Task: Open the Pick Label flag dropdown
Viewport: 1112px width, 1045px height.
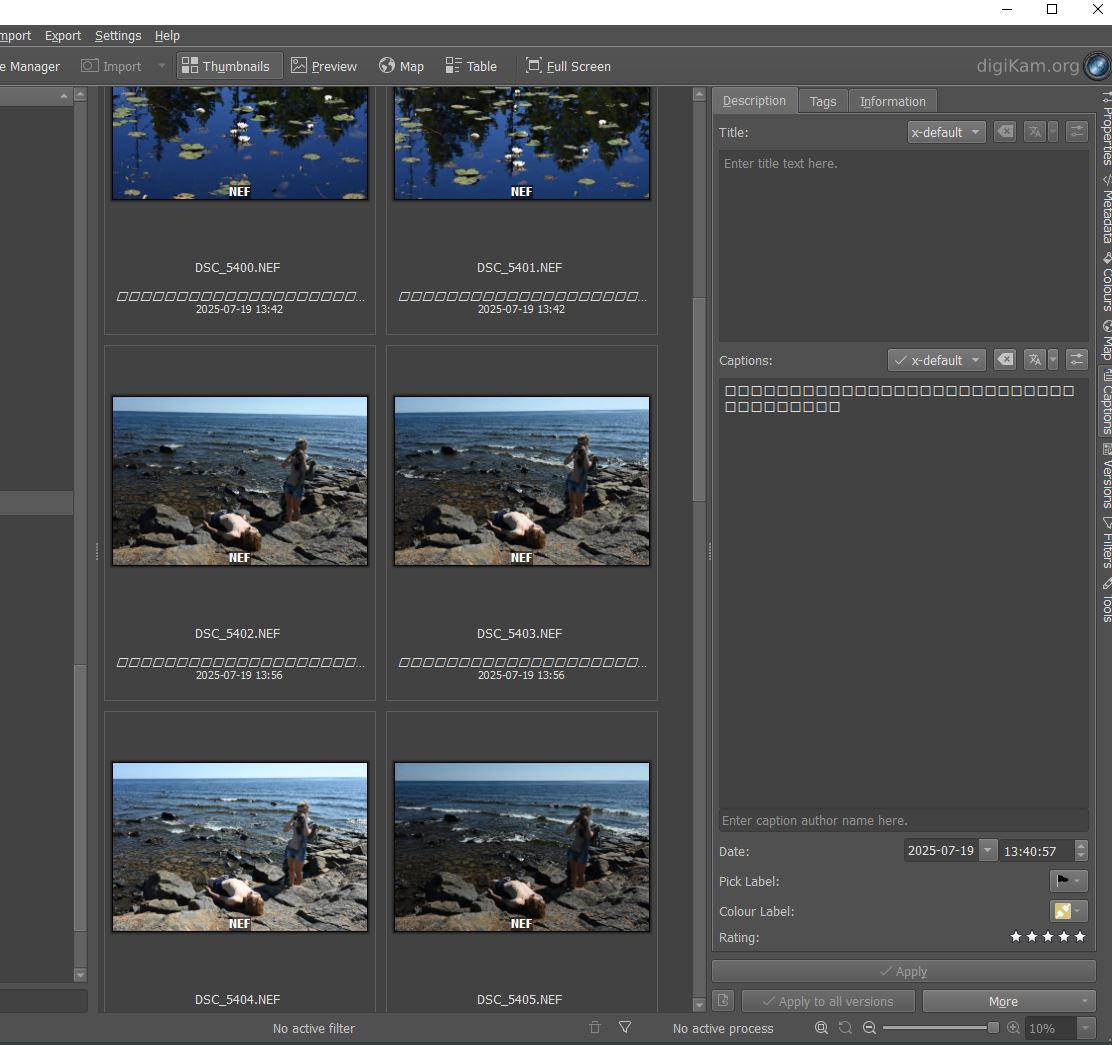Action: coord(1067,881)
